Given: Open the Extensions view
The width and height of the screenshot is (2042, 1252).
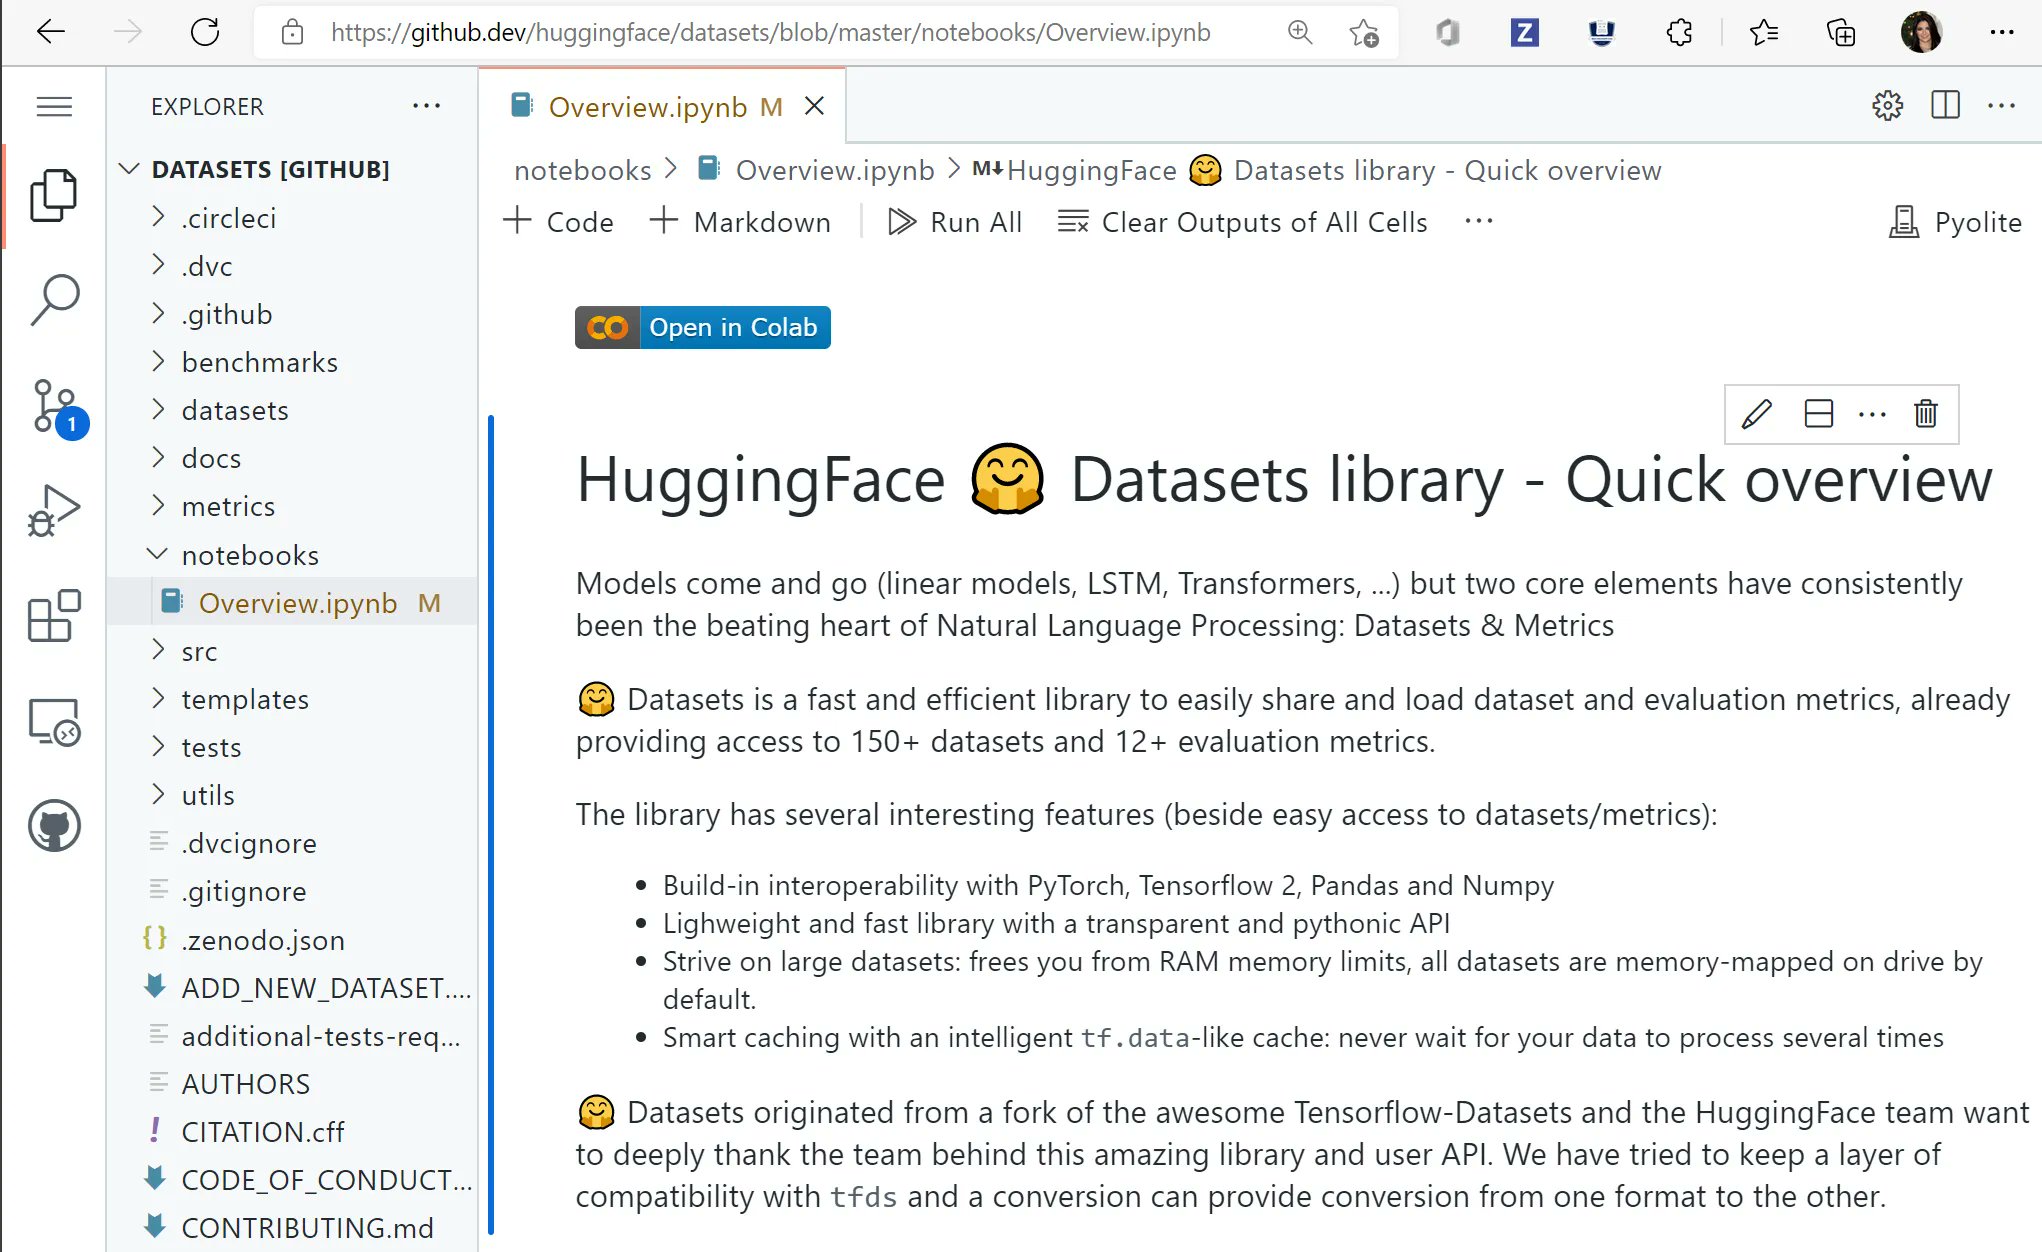Looking at the screenshot, I should [54, 616].
